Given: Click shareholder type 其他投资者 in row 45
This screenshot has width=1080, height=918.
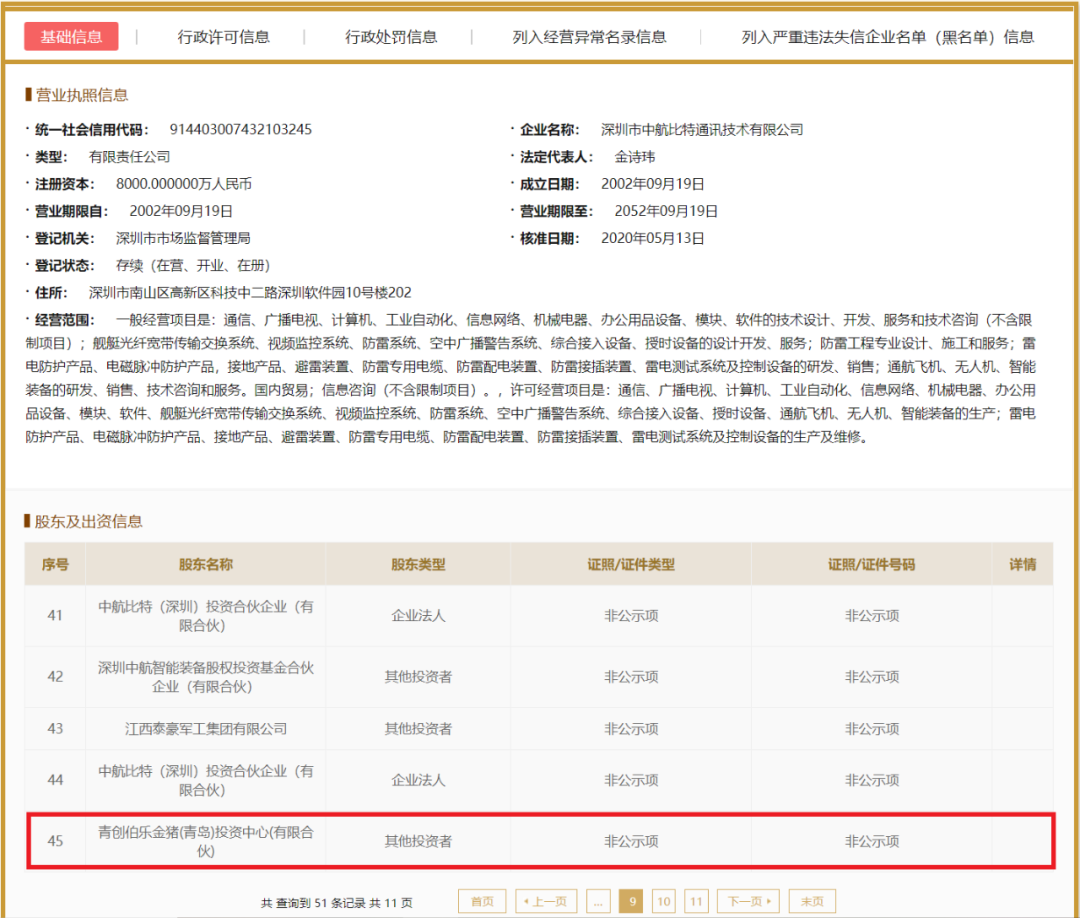Looking at the screenshot, I should coord(418,841).
